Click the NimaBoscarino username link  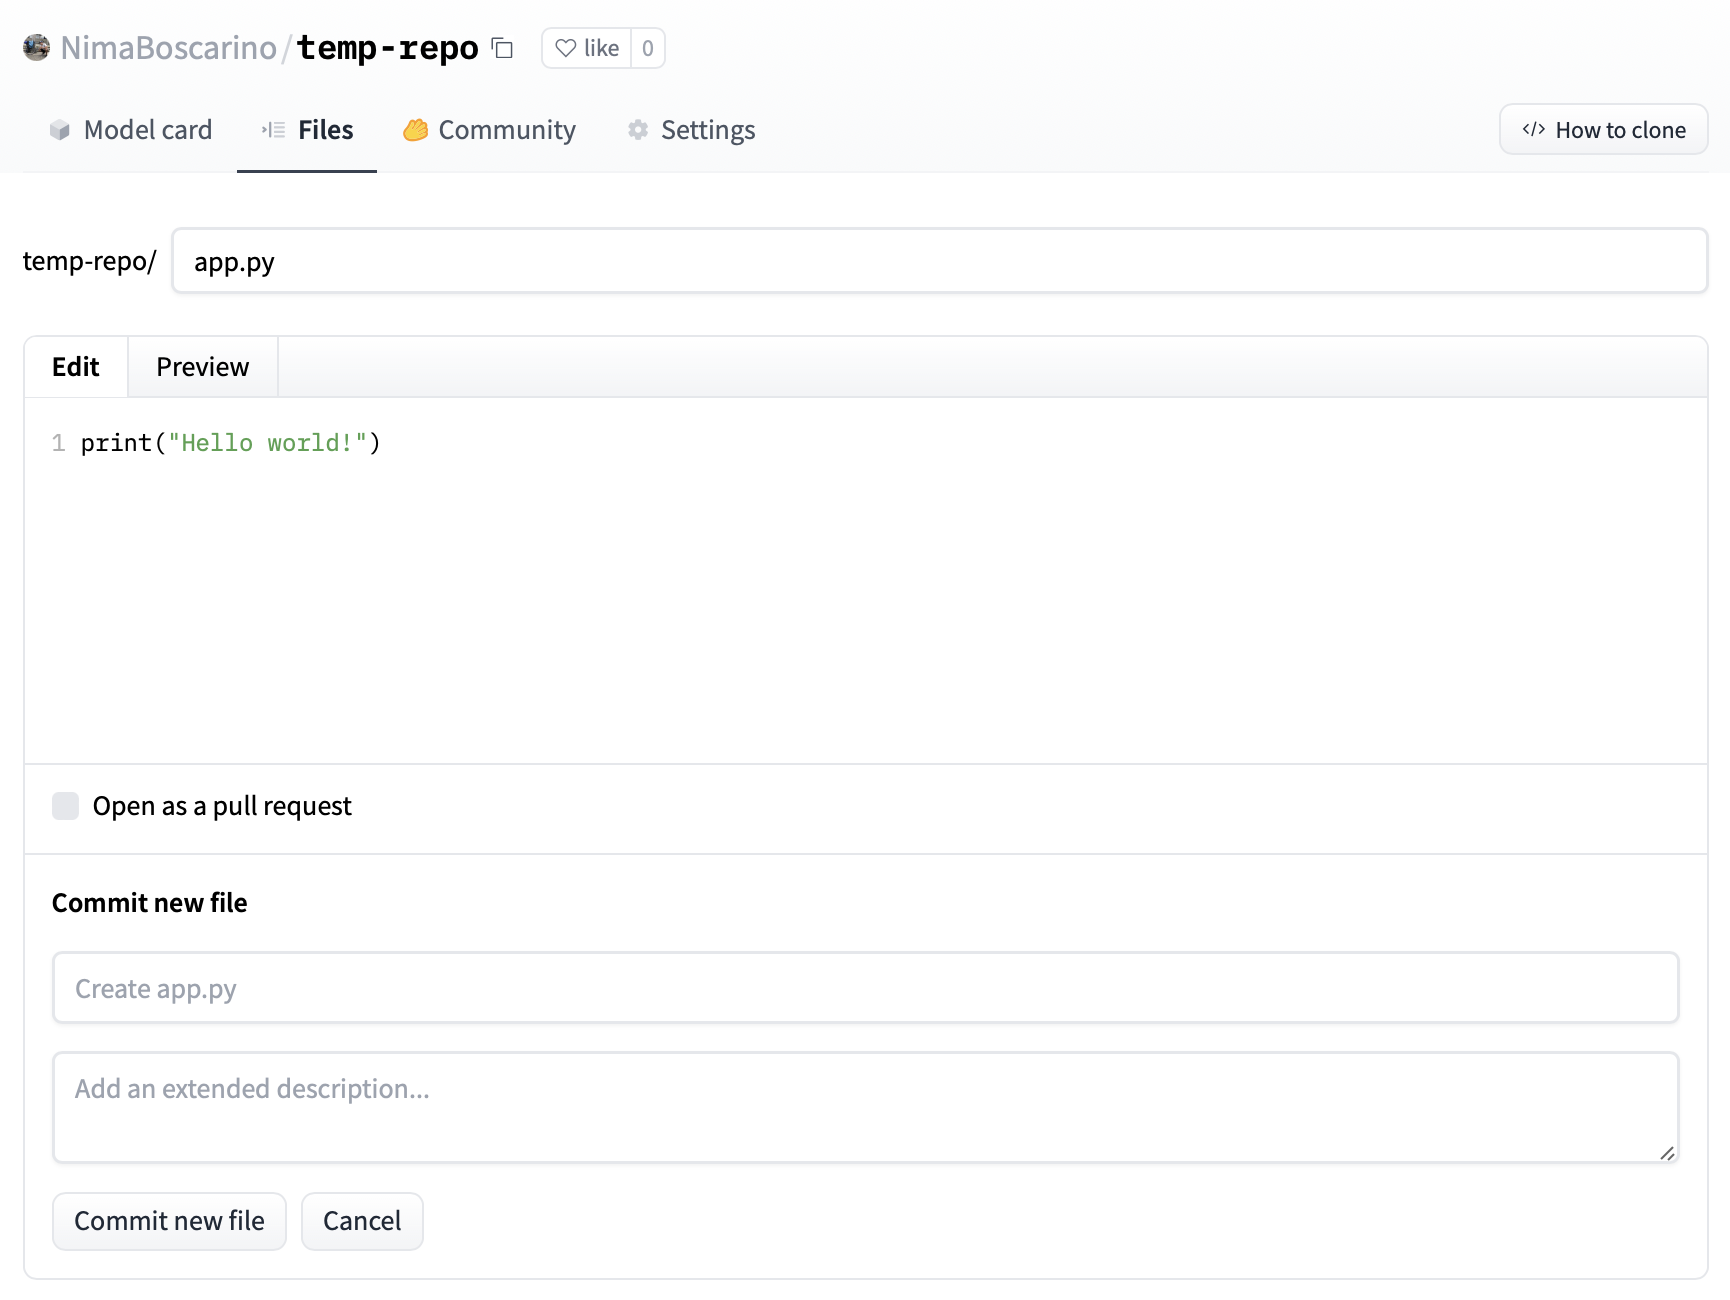[x=168, y=48]
